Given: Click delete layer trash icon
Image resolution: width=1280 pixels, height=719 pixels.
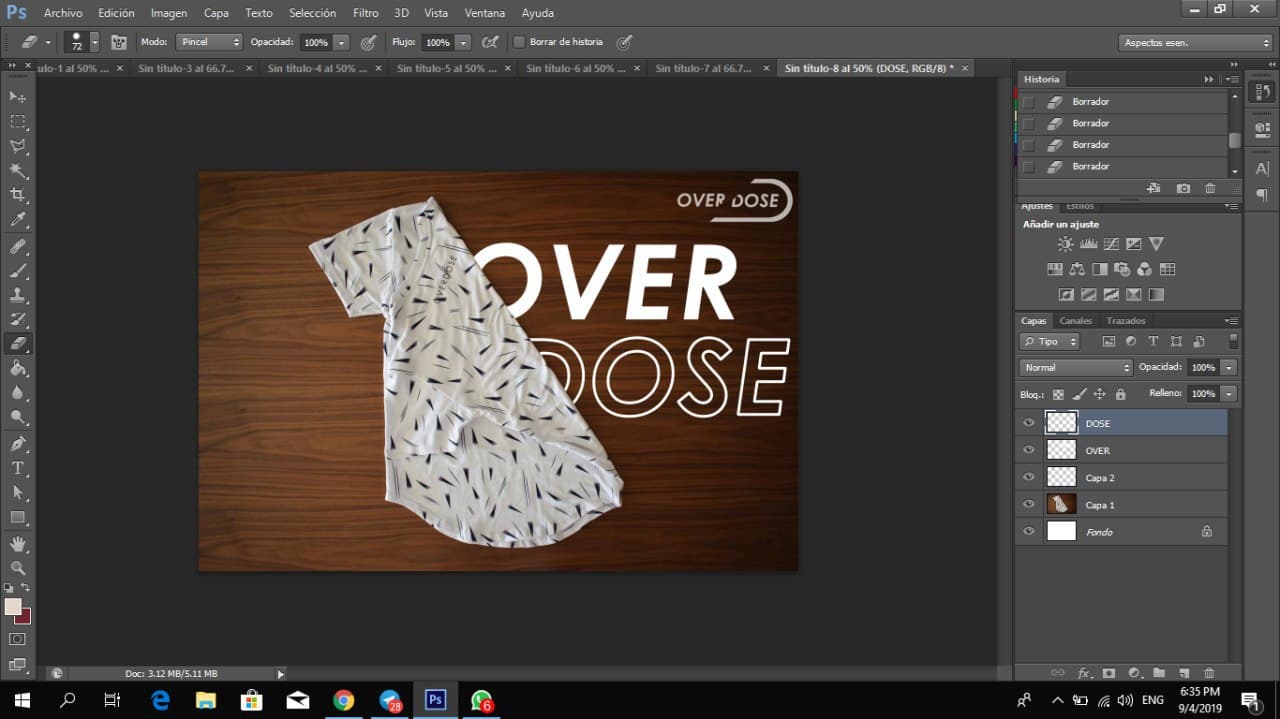Looking at the screenshot, I should (x=1208, y=673).
